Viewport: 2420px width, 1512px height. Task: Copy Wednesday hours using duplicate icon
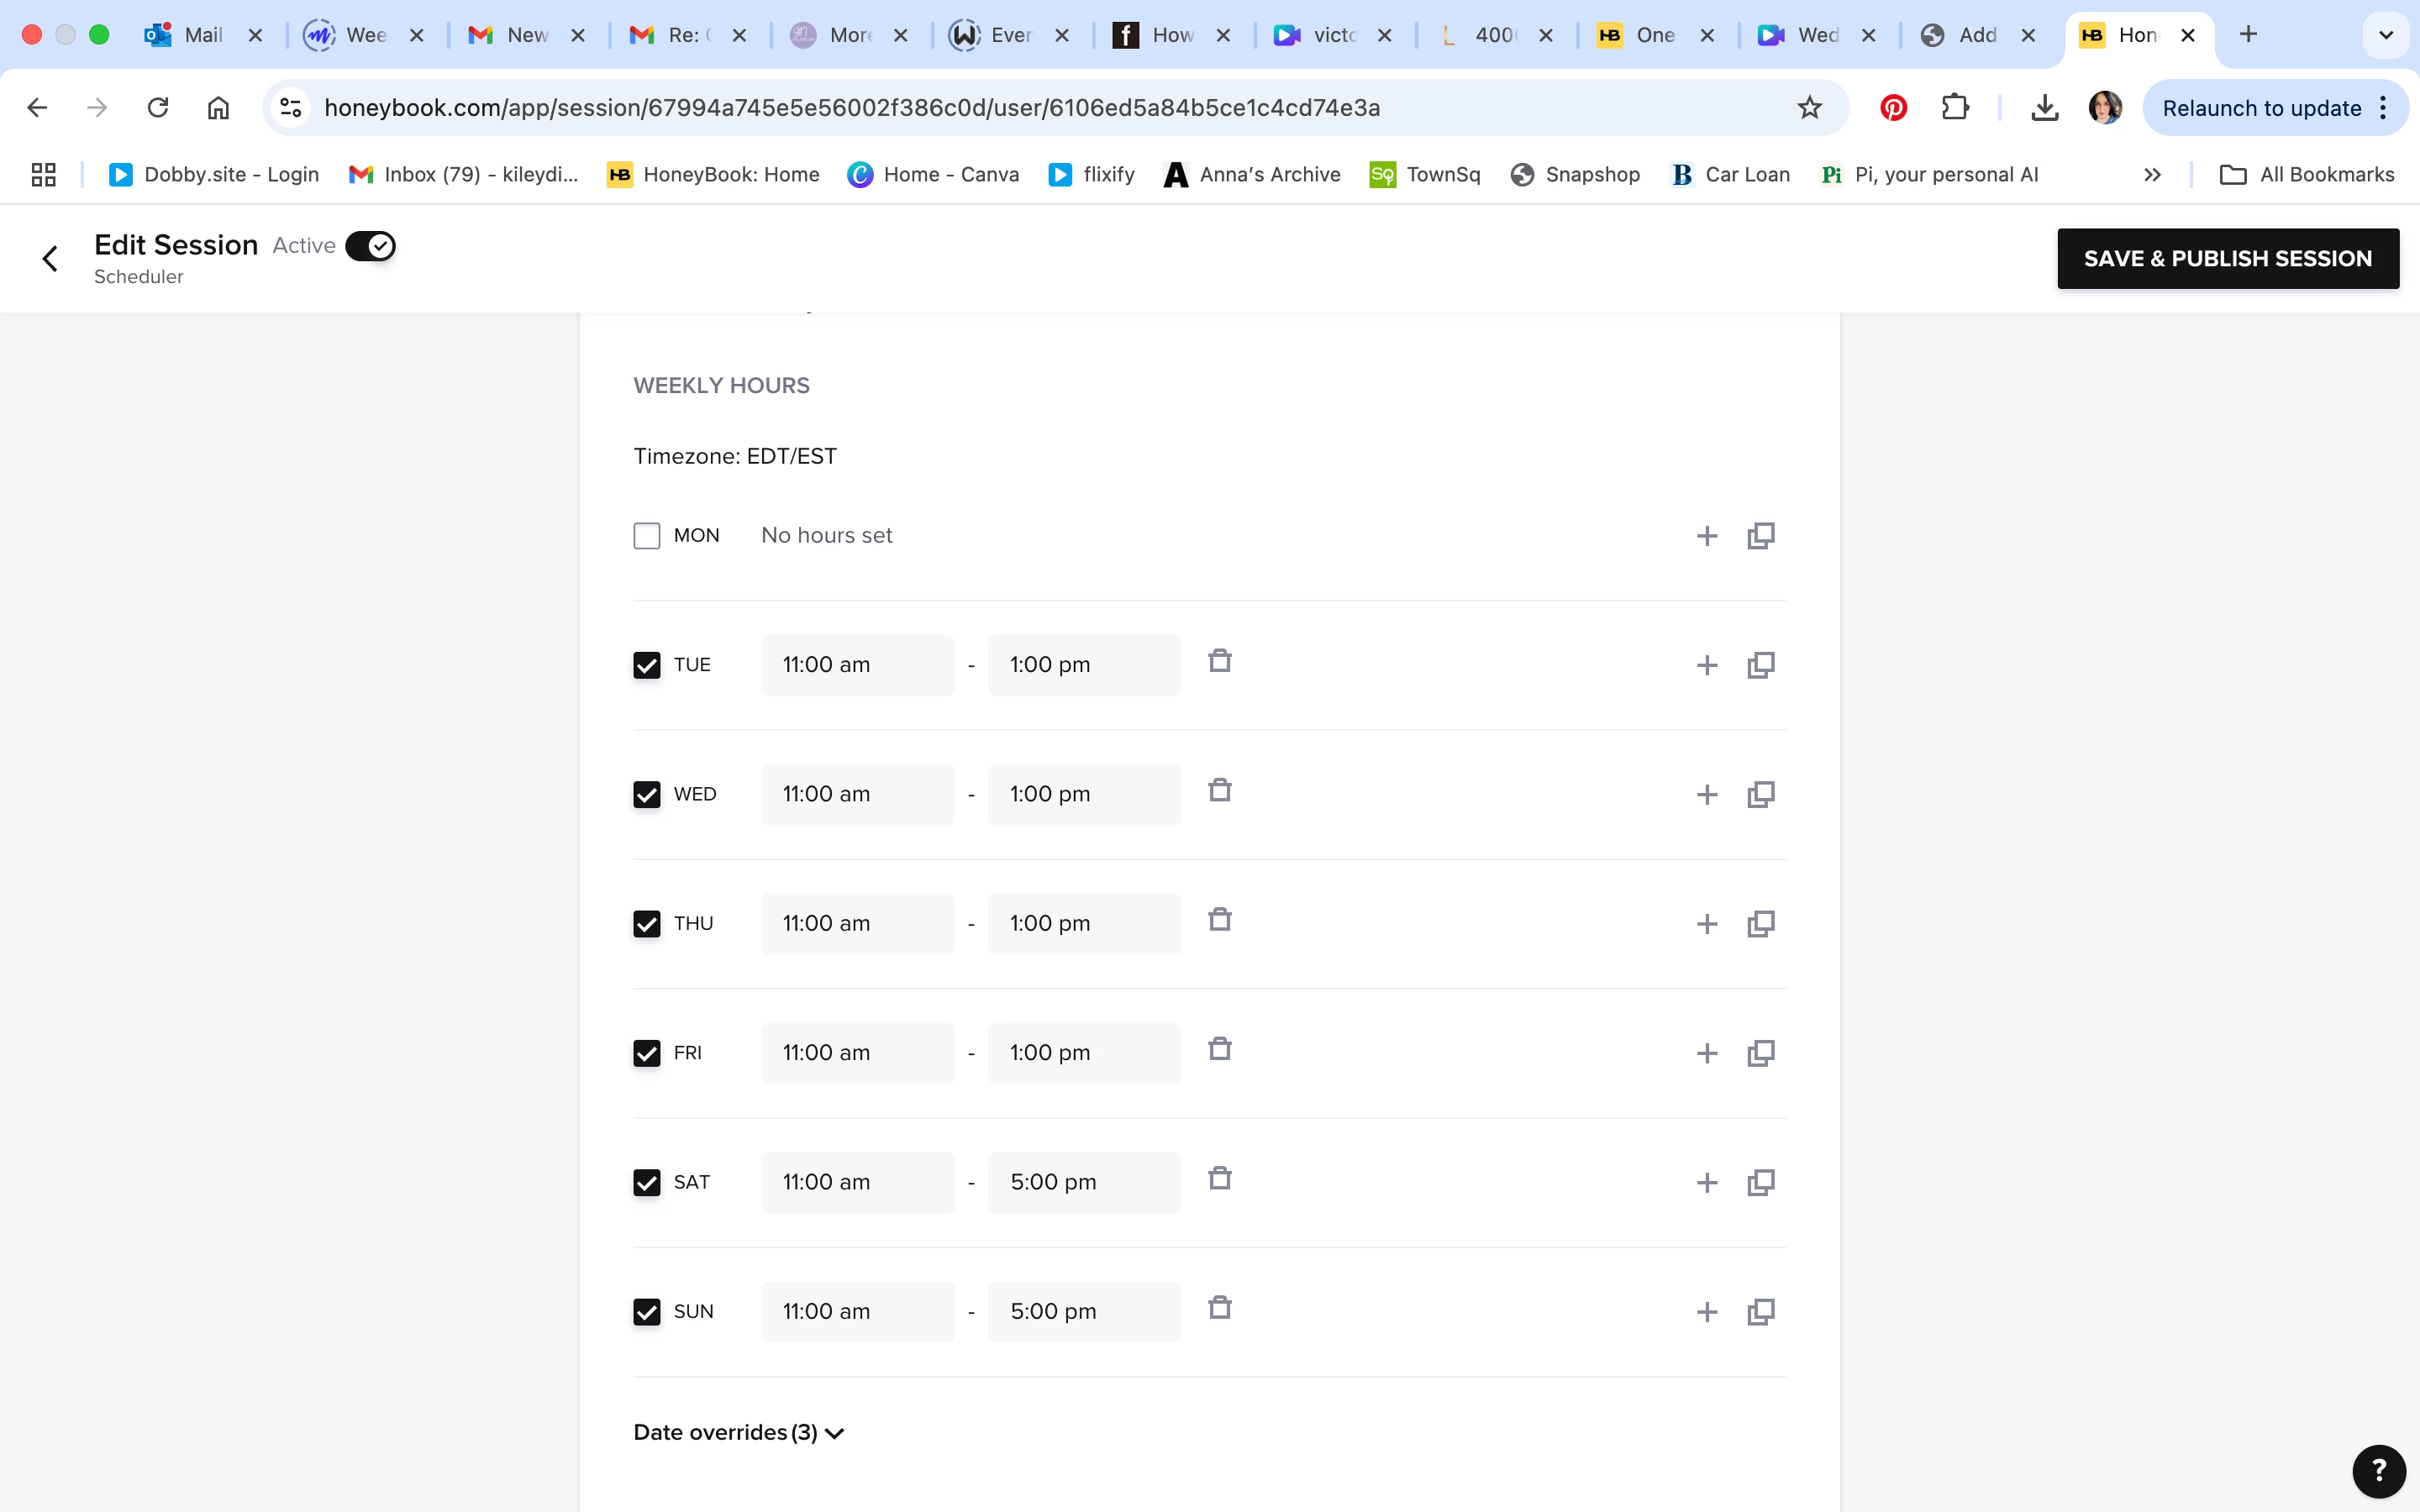point(1760,795)
